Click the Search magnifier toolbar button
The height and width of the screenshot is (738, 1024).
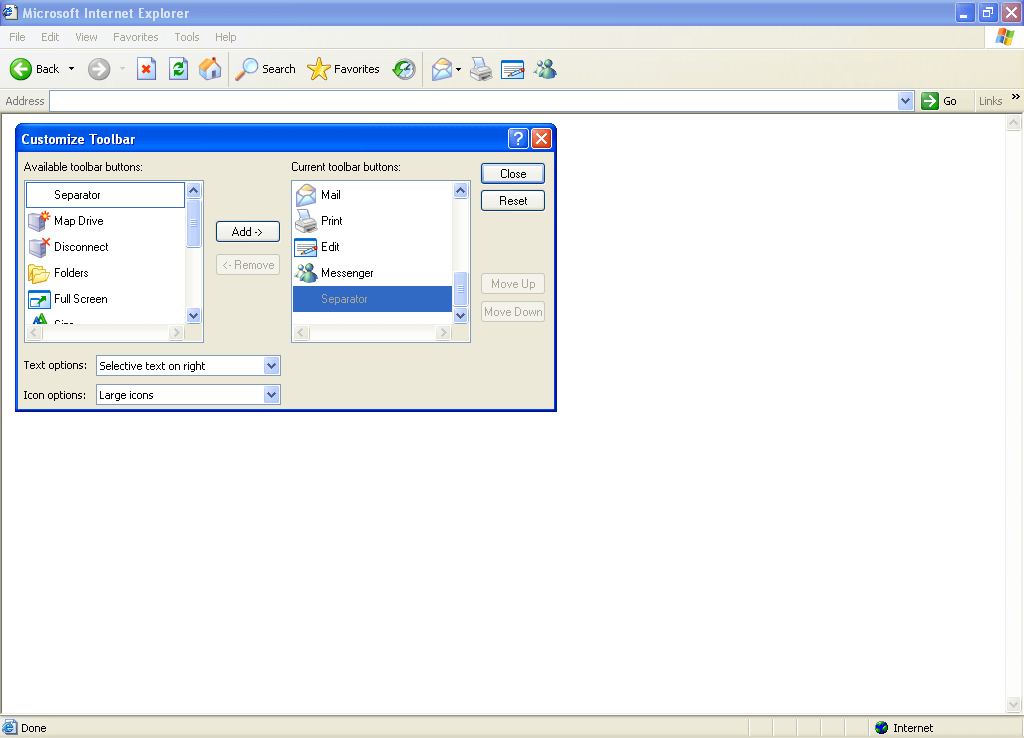(x=265, y=69)
